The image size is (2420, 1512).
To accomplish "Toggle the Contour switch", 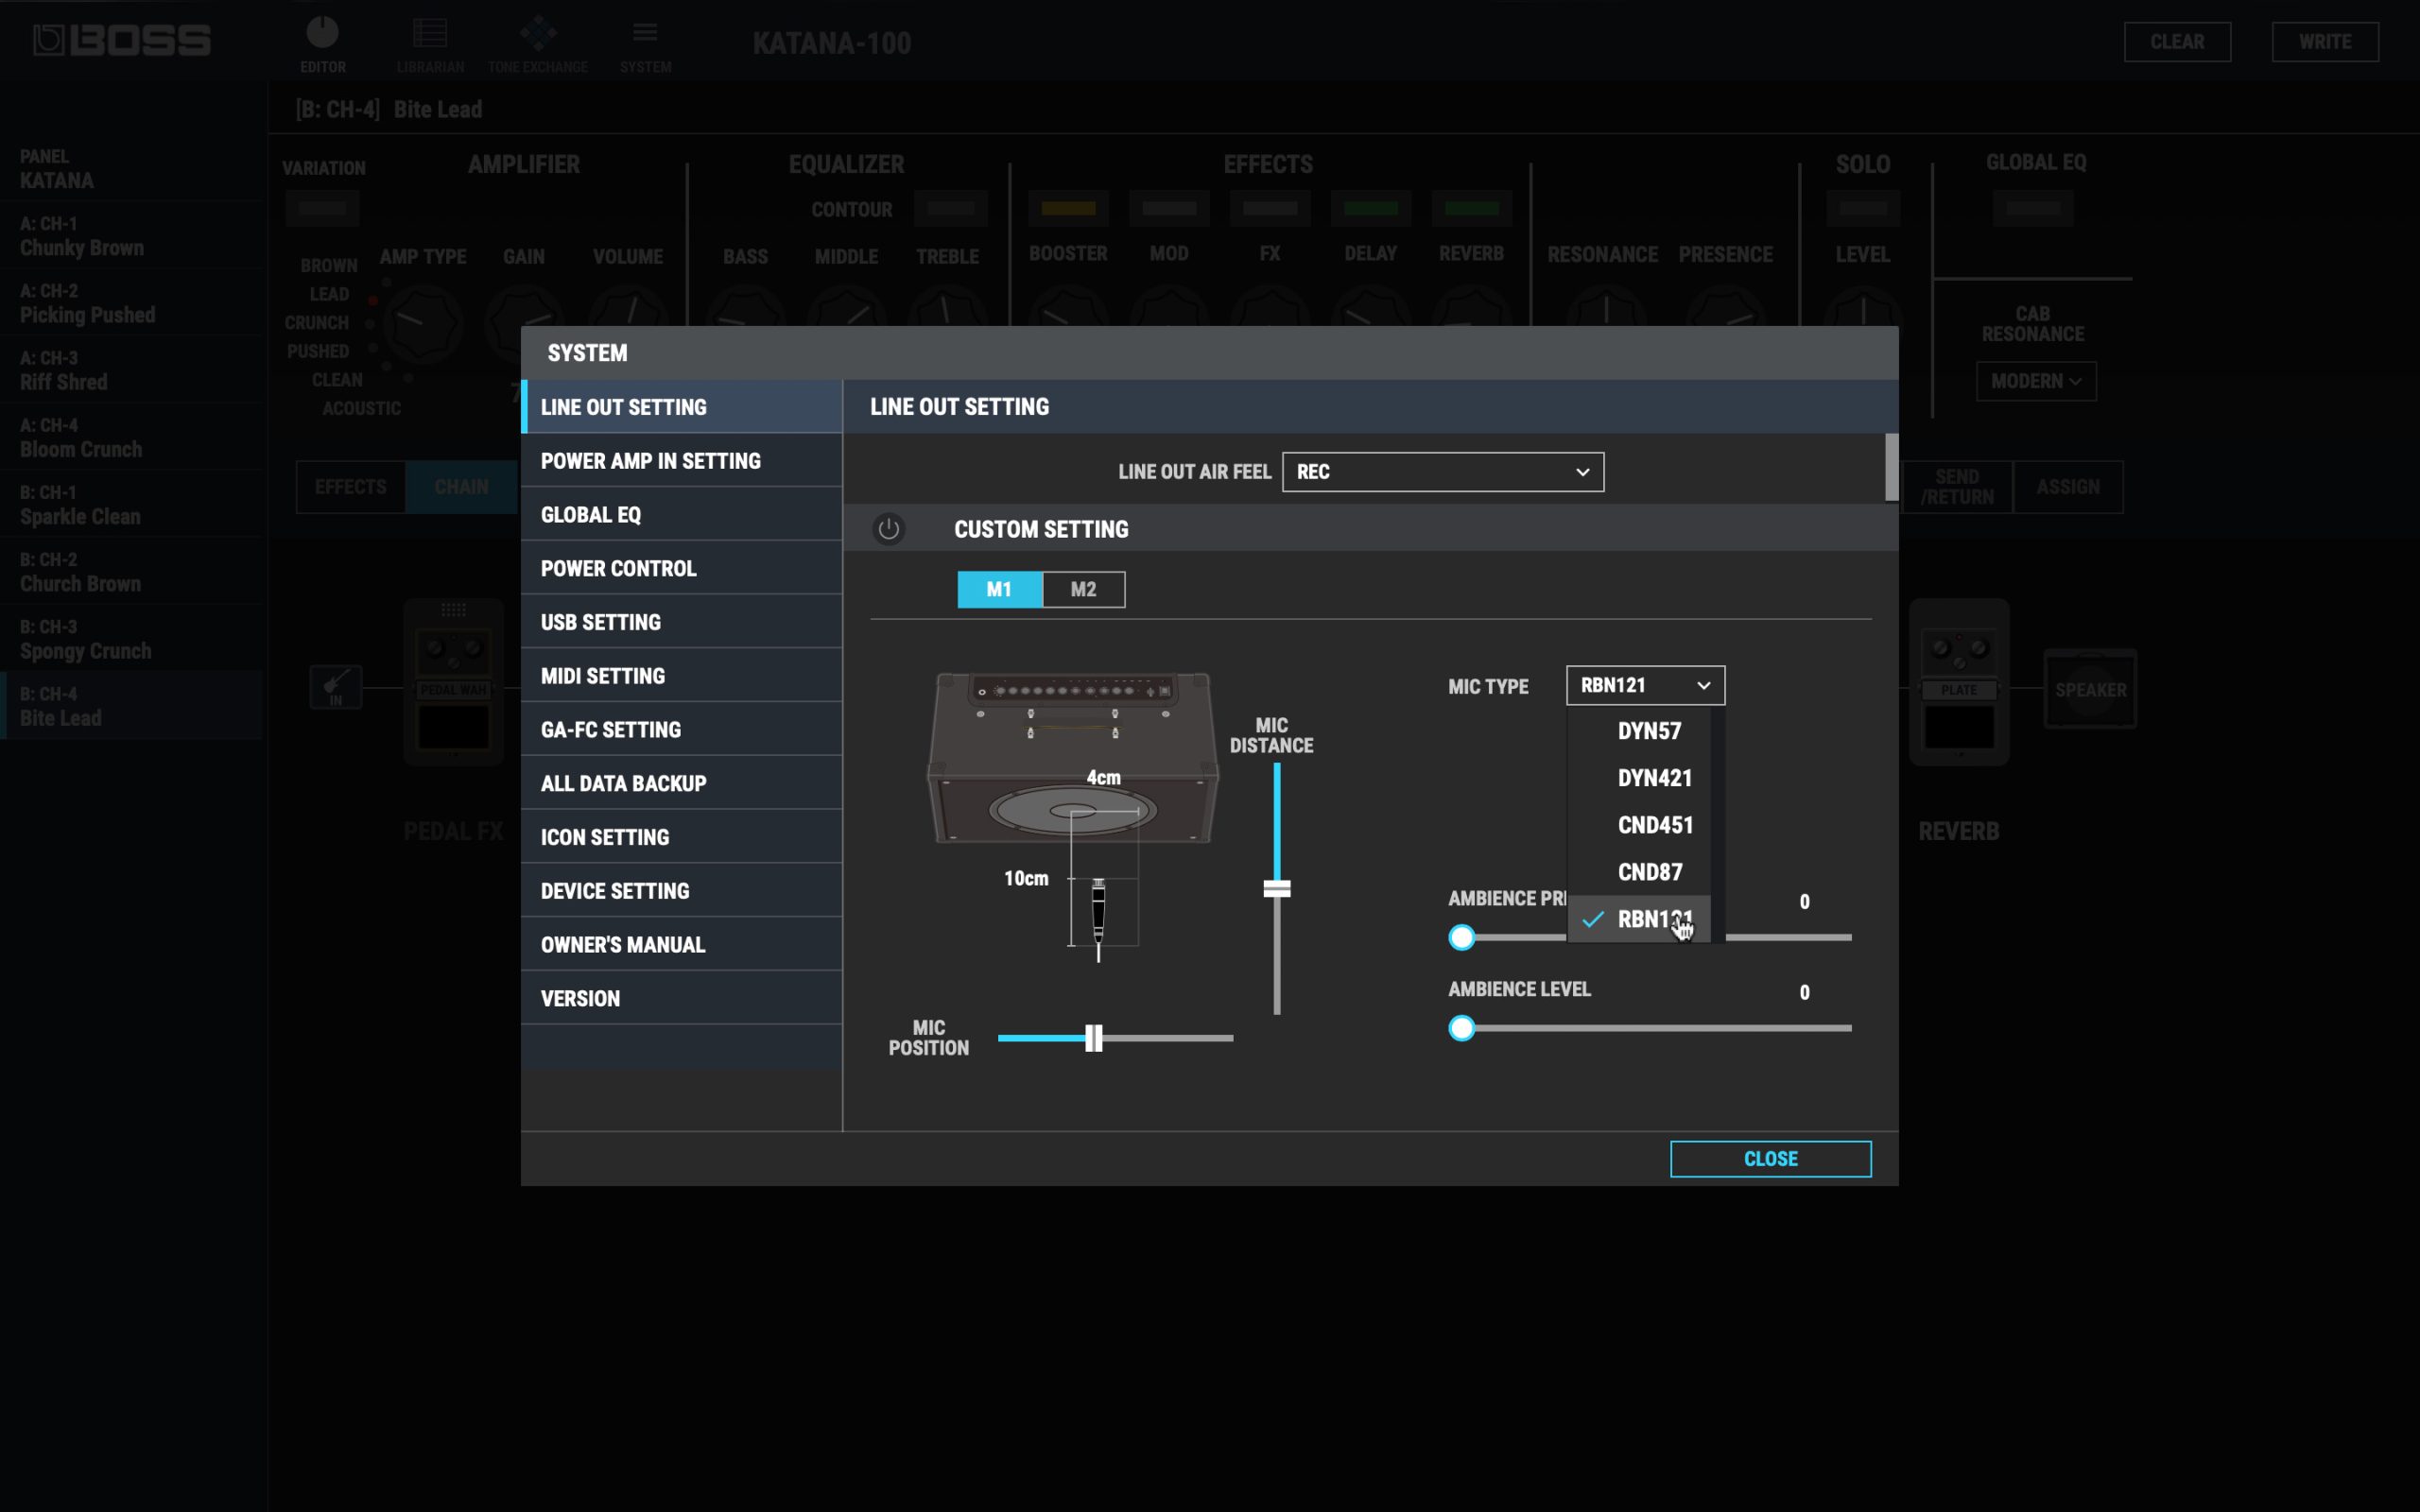I will coord(950,208).
